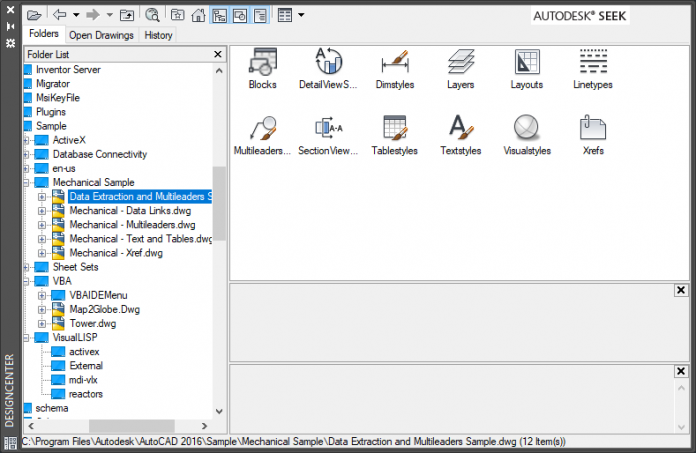Open the Favorites folder icon
This screenshot has height=453, width=696.
click(178, 16)
